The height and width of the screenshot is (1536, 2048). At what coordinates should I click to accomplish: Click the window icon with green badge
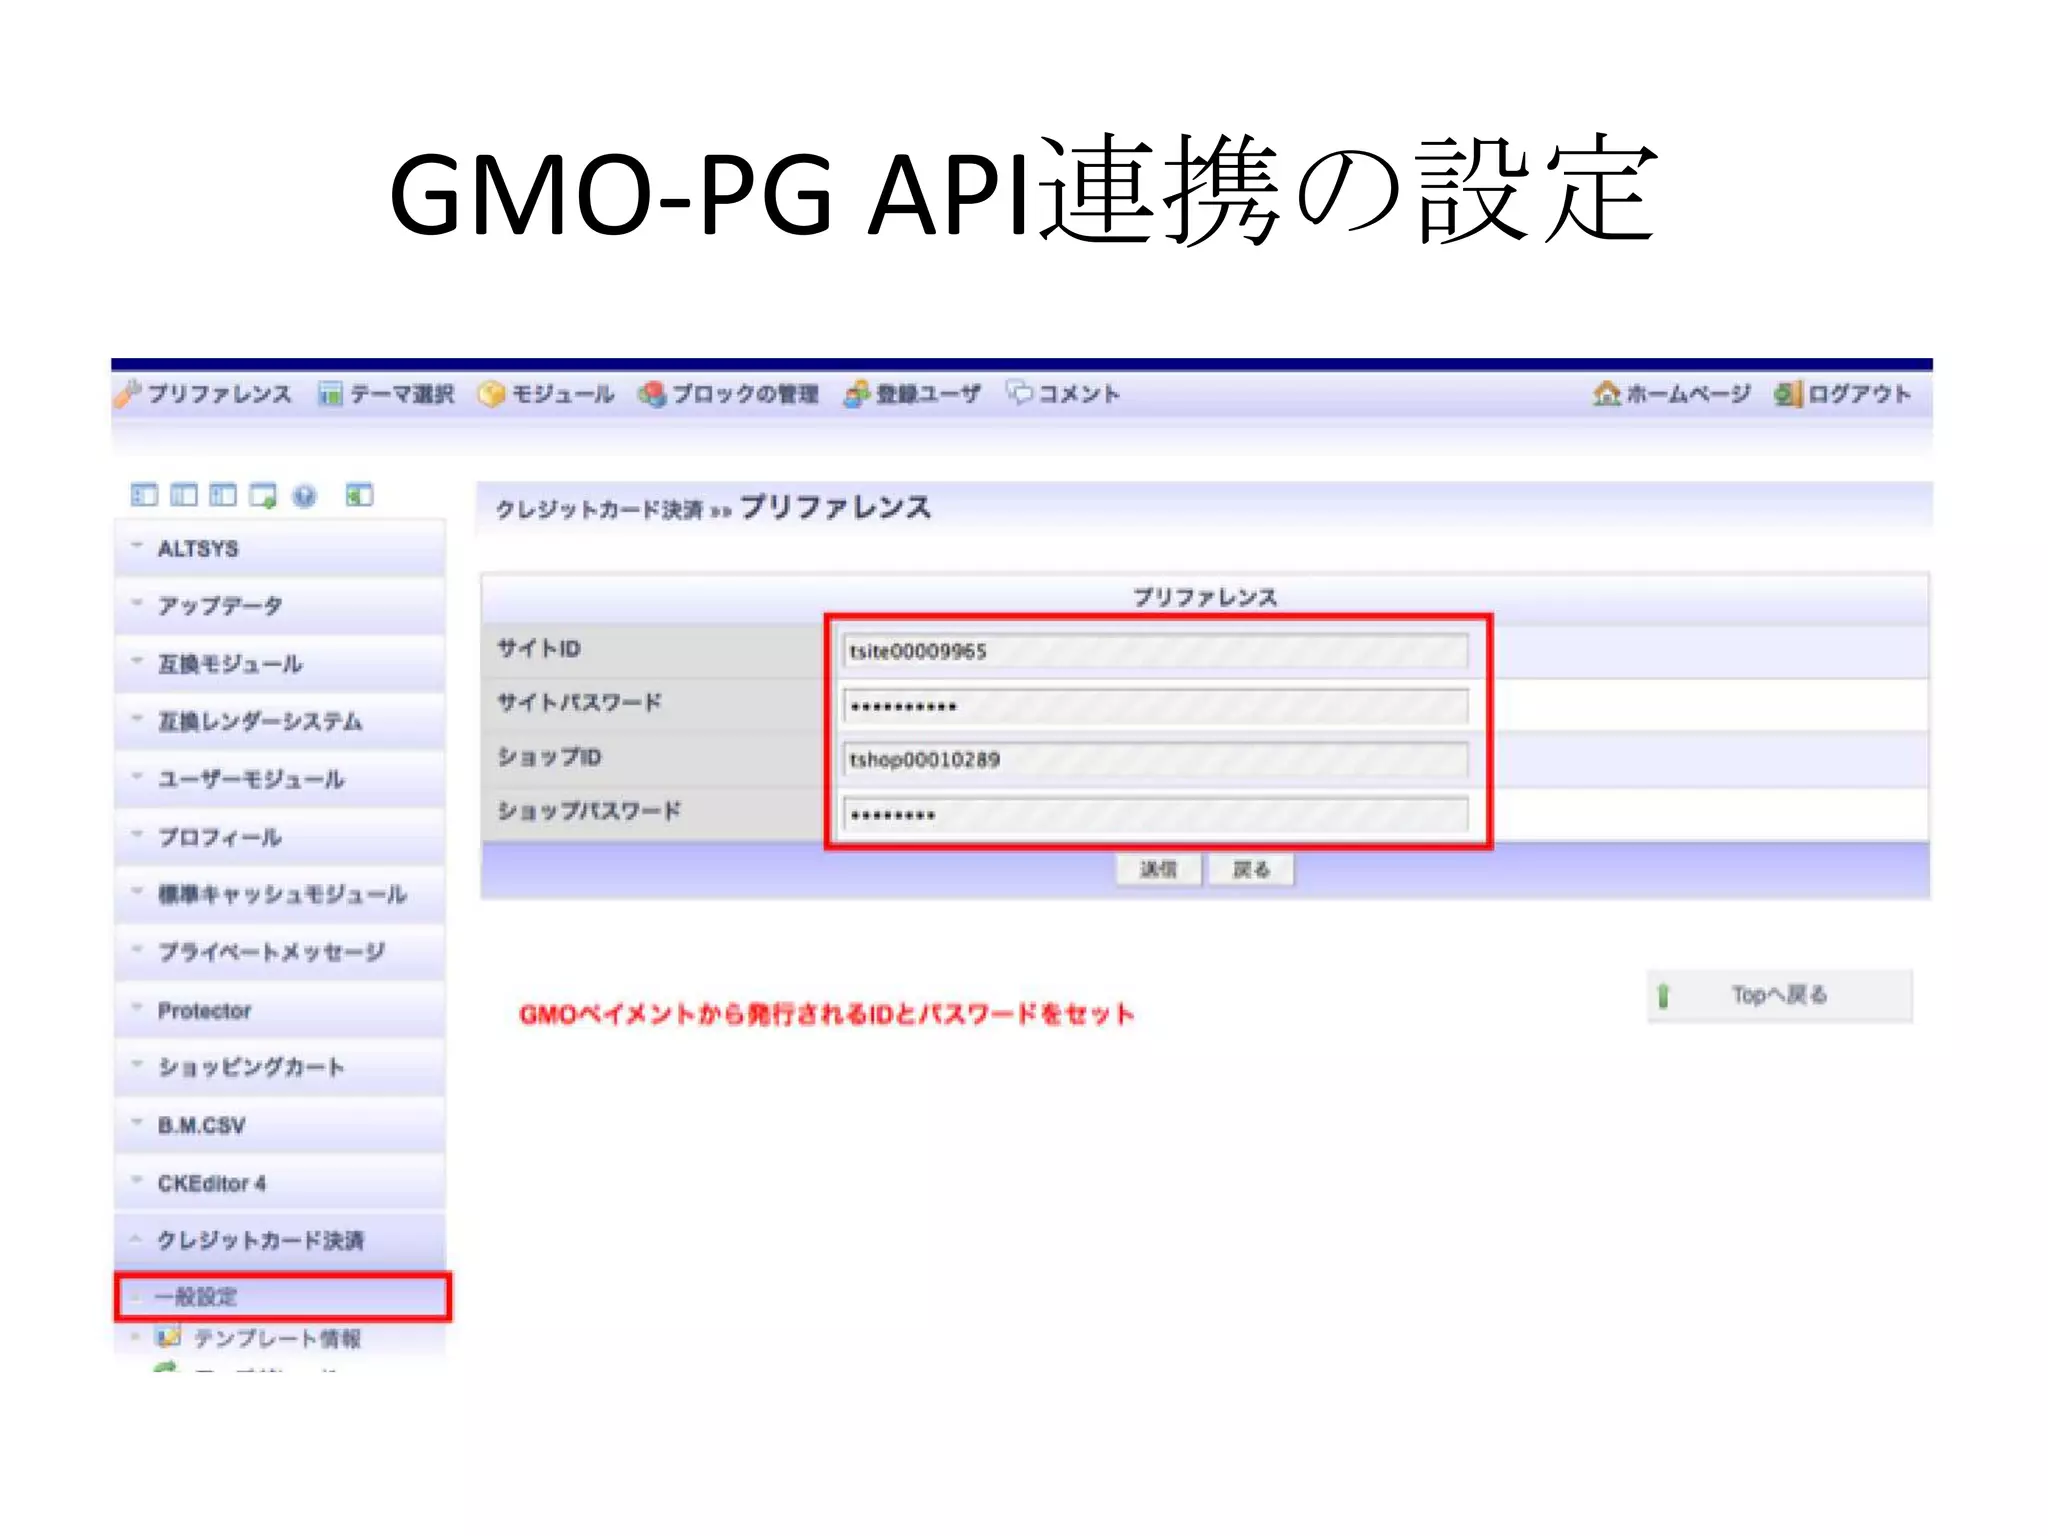coord(263,496)
